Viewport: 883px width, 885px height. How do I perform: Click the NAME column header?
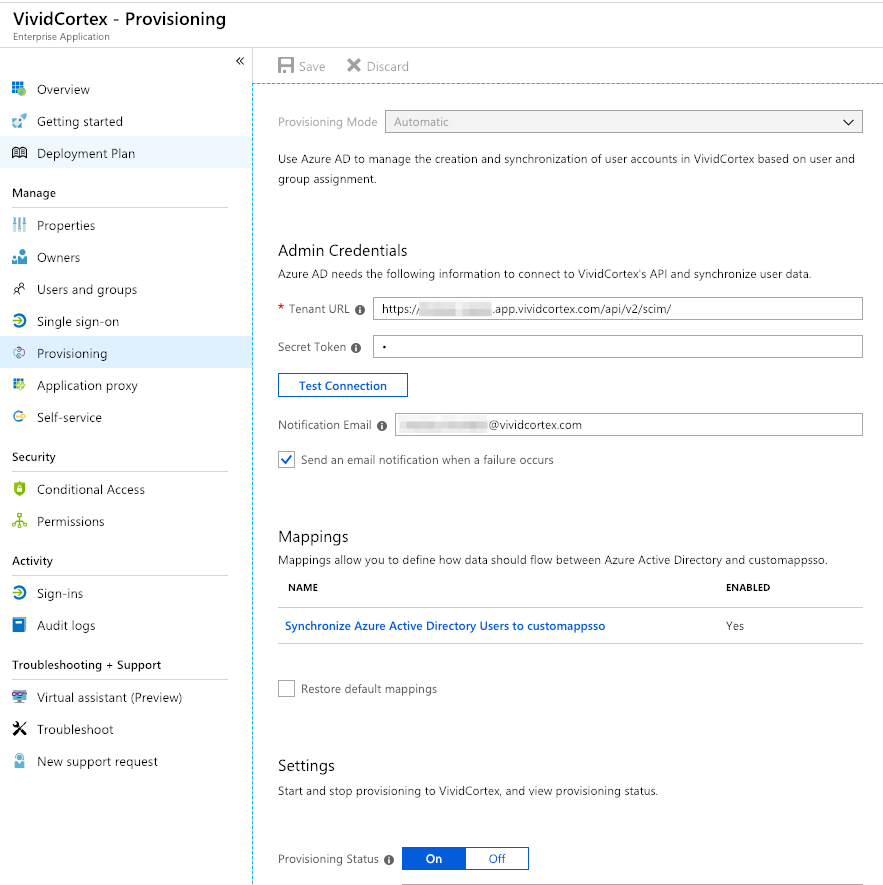coord(303,588)
